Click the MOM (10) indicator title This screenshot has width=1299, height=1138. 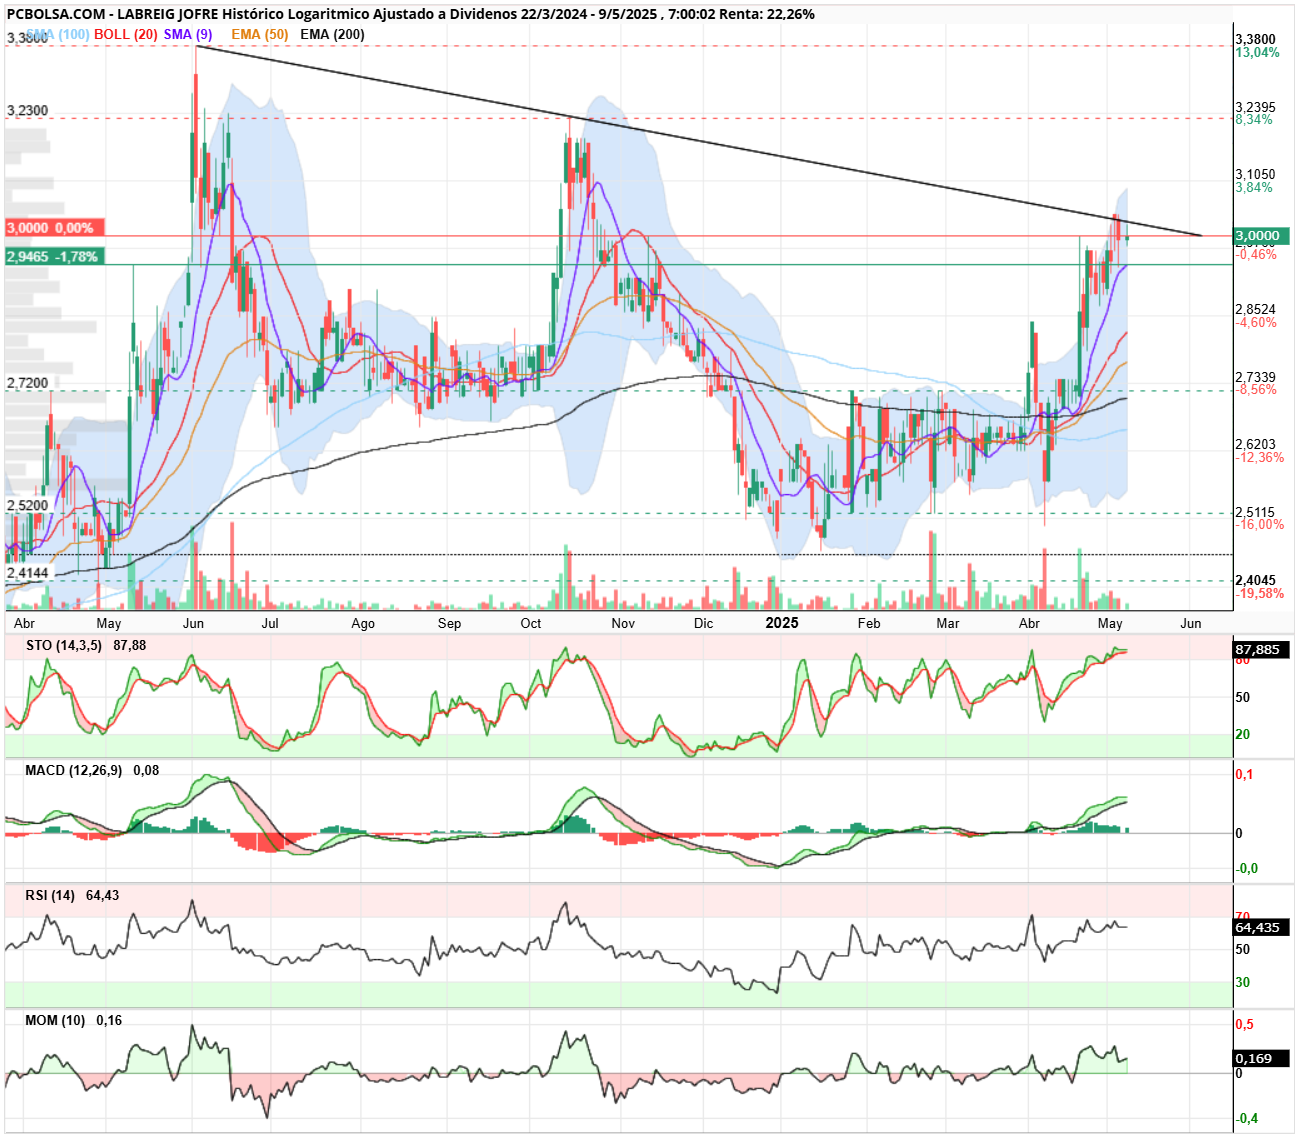tap(56, 1020)
